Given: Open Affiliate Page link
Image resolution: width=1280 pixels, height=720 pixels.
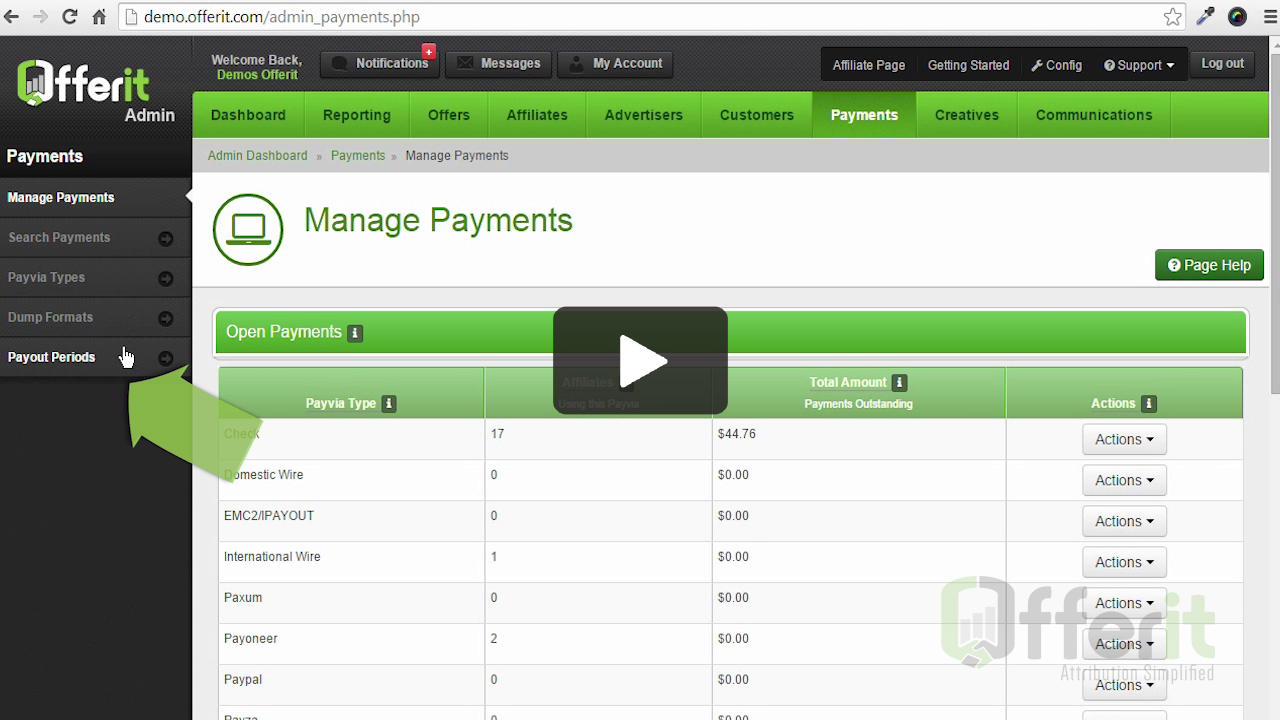Looking at the screenshot, I should tap(869, 65).
